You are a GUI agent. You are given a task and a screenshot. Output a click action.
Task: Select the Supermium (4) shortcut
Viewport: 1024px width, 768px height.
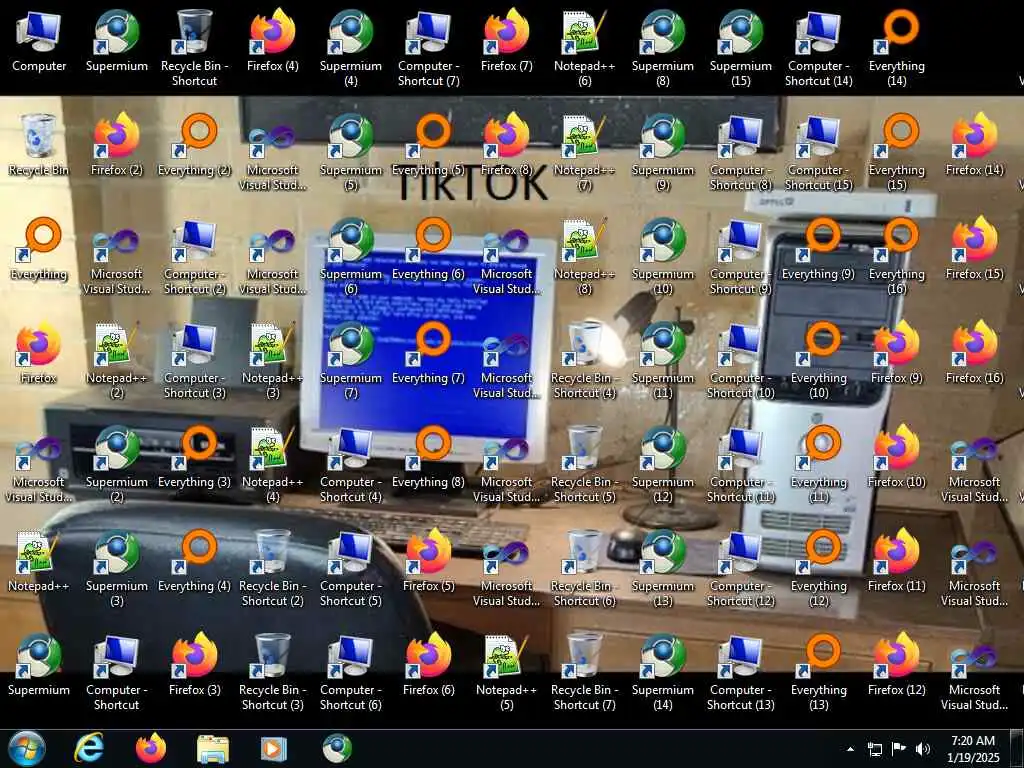(351, 49)
